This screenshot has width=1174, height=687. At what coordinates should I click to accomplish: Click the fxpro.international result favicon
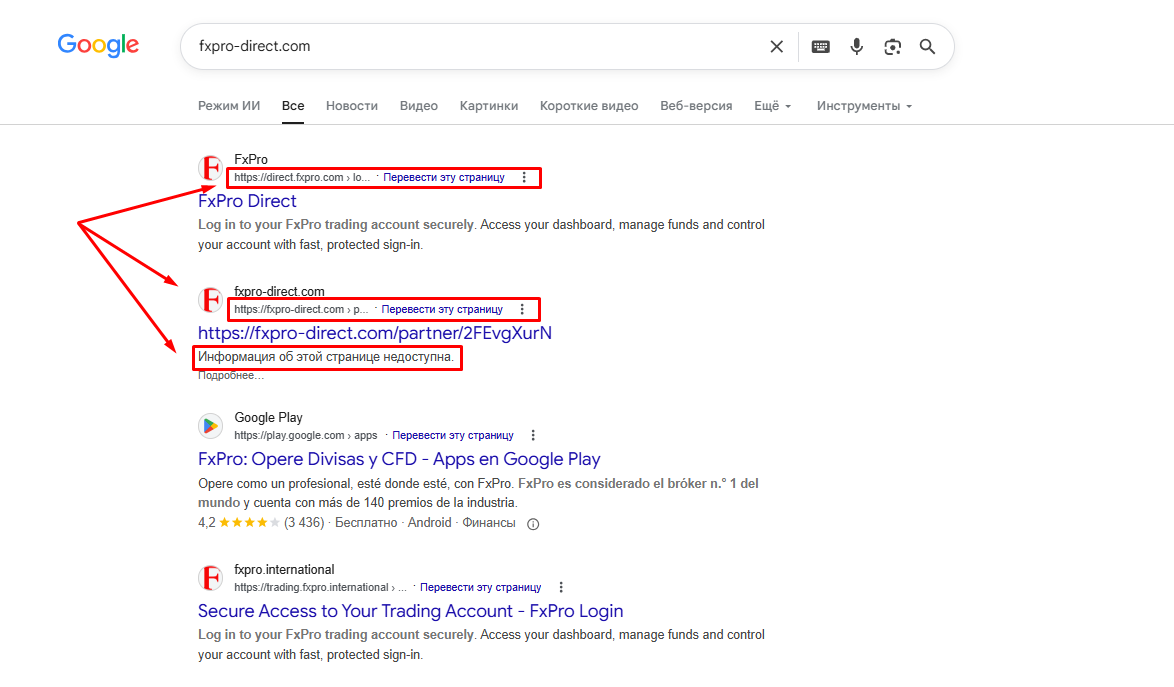(210, 578)
